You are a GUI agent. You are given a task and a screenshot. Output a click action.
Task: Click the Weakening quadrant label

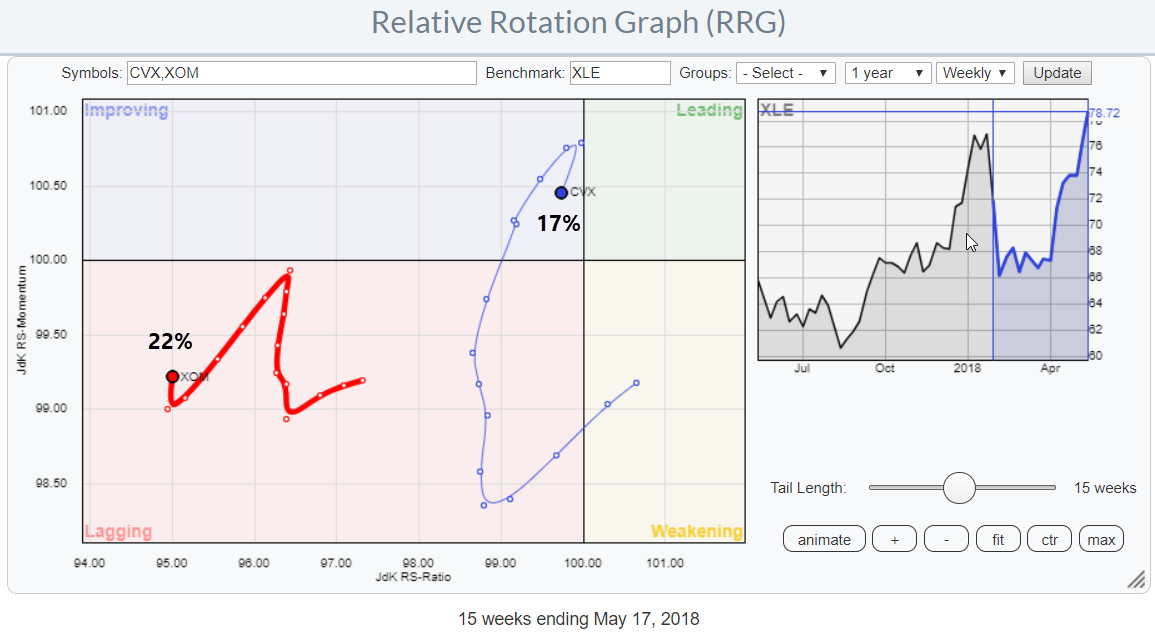click(x=697, y=531)
